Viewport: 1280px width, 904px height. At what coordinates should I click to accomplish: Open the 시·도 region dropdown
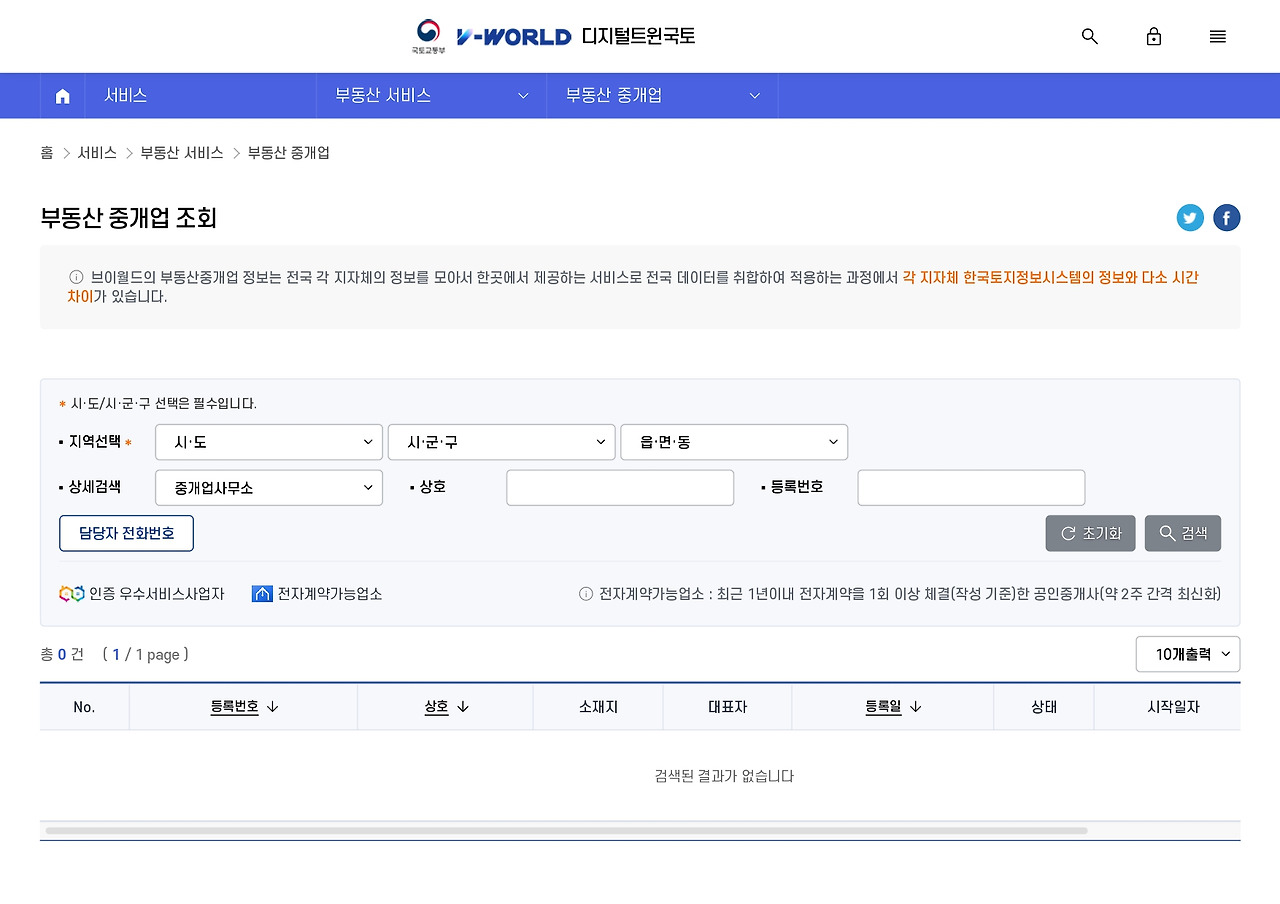(268, 442)
